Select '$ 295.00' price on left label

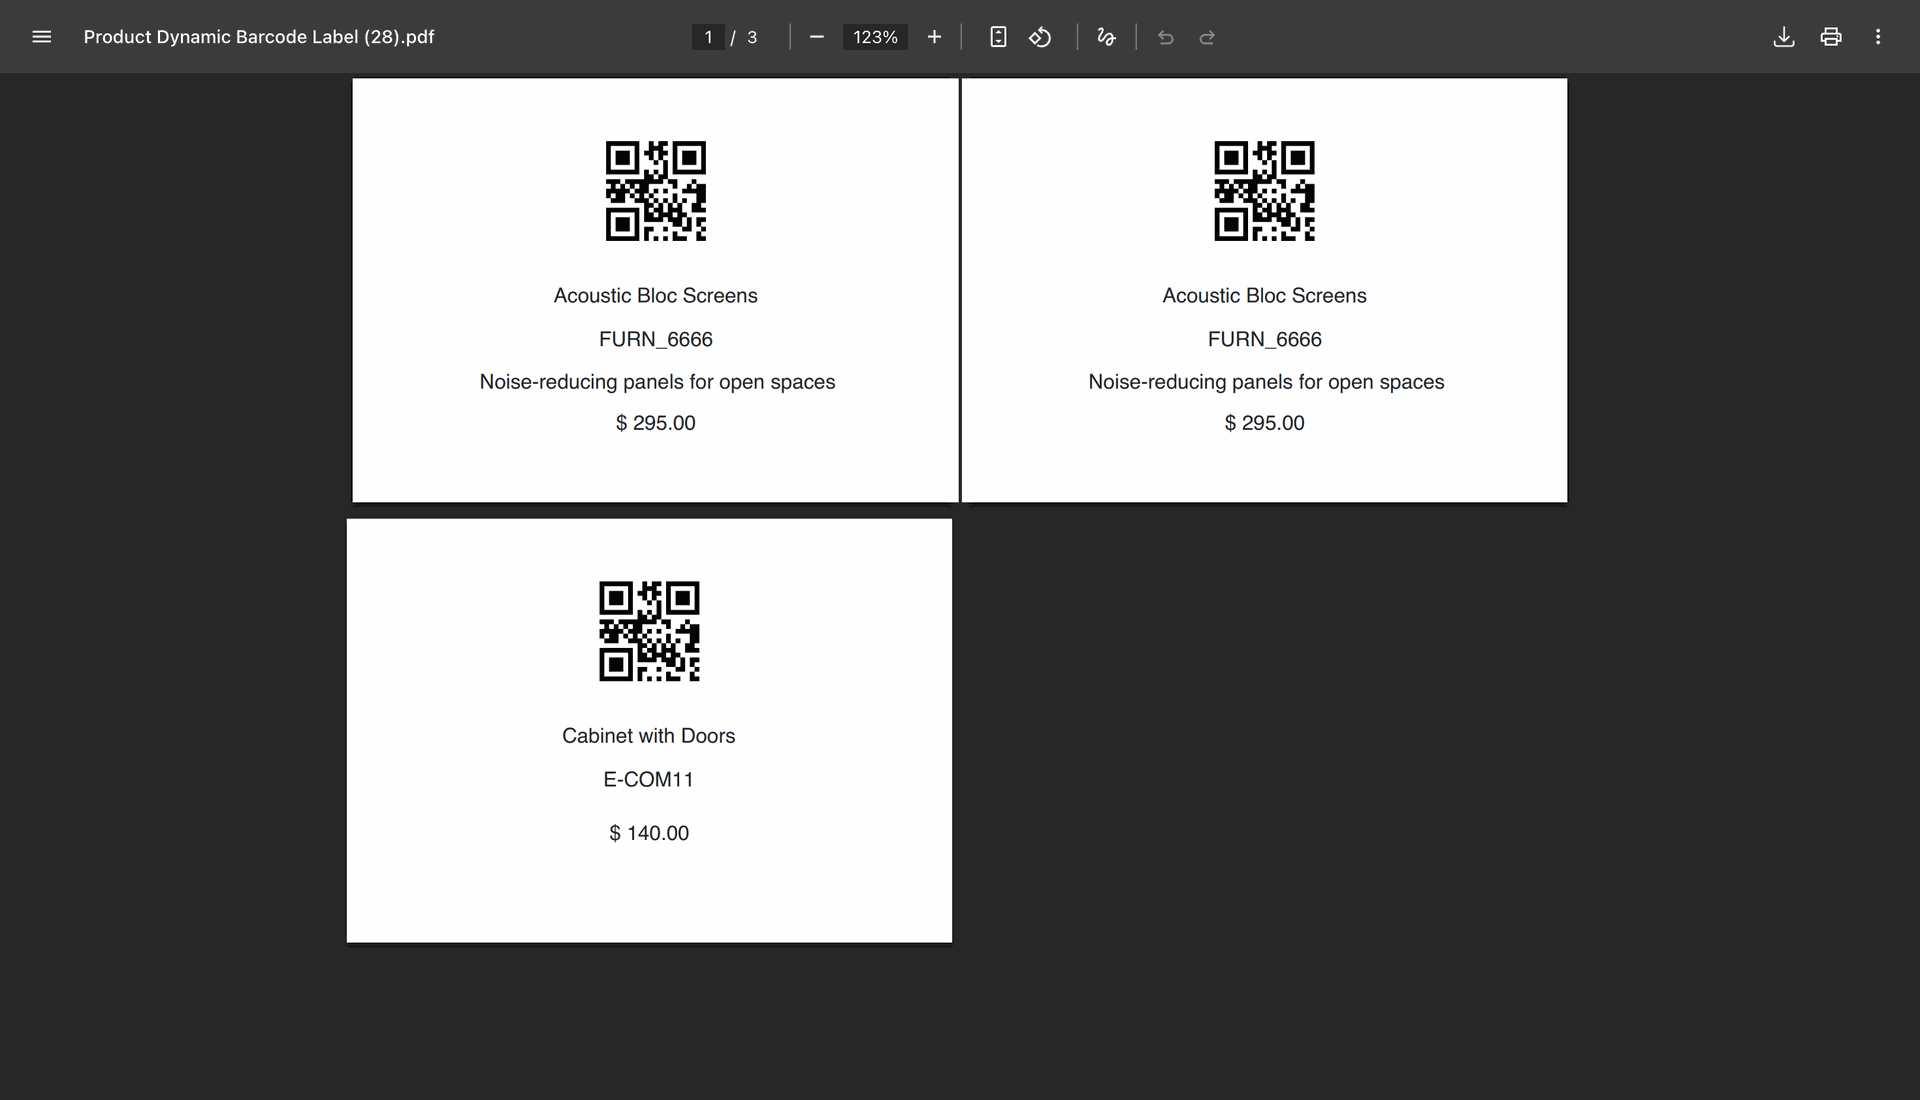click(656, 423)
